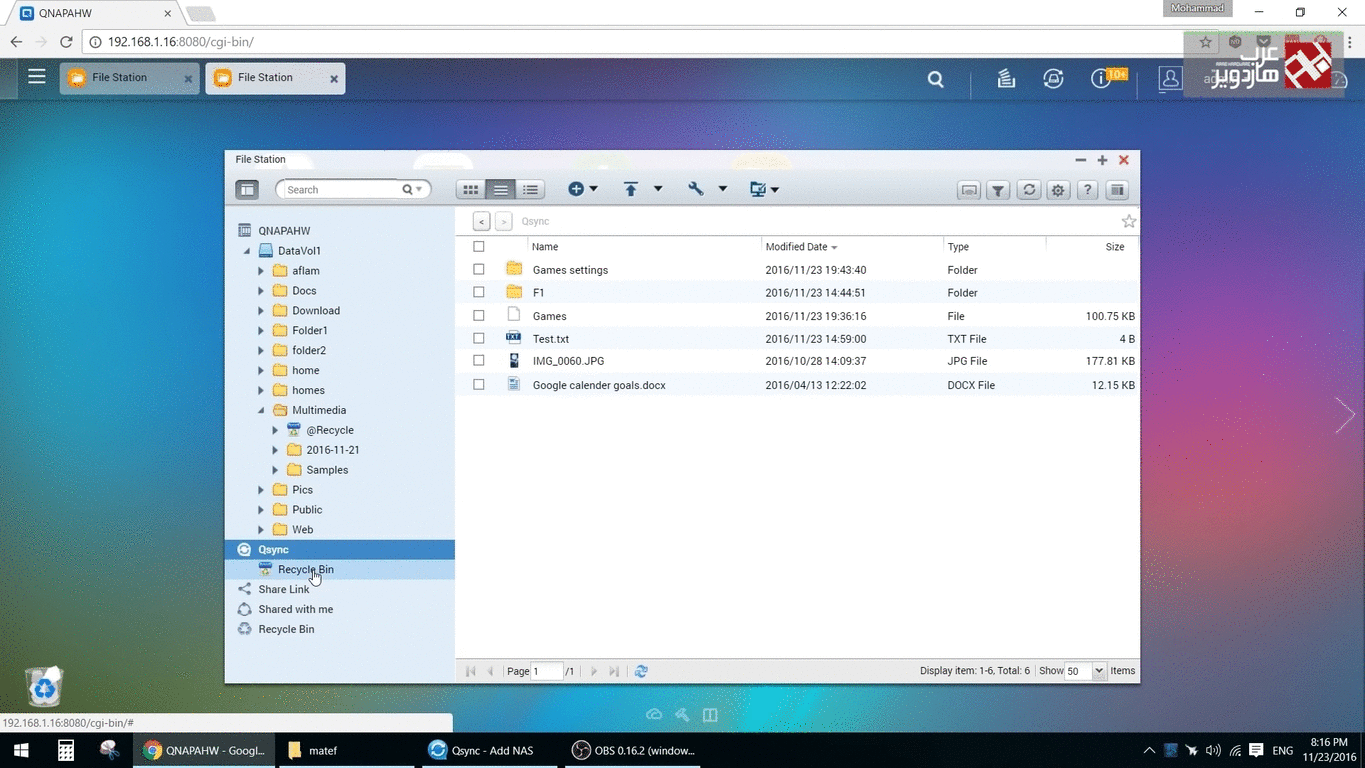Open the upload dropdown arrow

tap(658, 189)
